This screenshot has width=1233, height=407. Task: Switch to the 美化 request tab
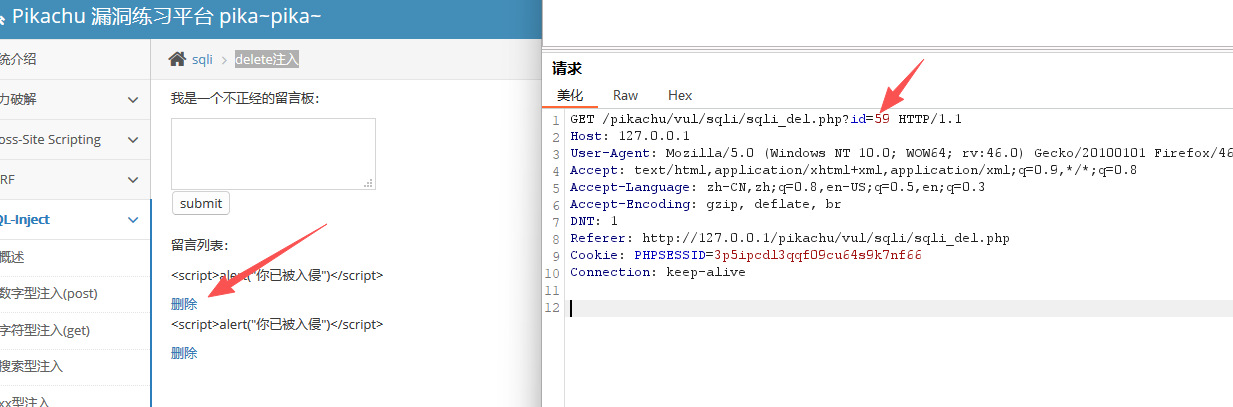click(x=570, y=95)
